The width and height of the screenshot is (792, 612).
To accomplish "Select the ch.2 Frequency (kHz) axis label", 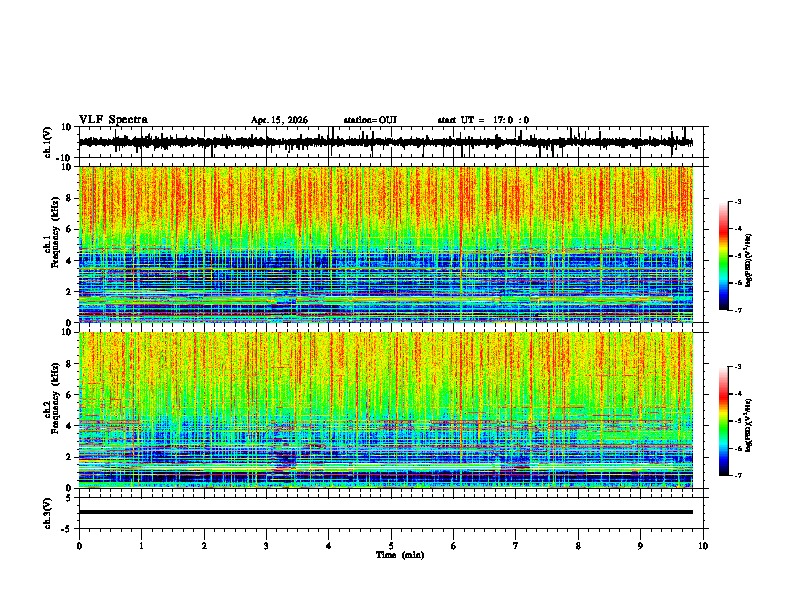I will tap(51, 410).
